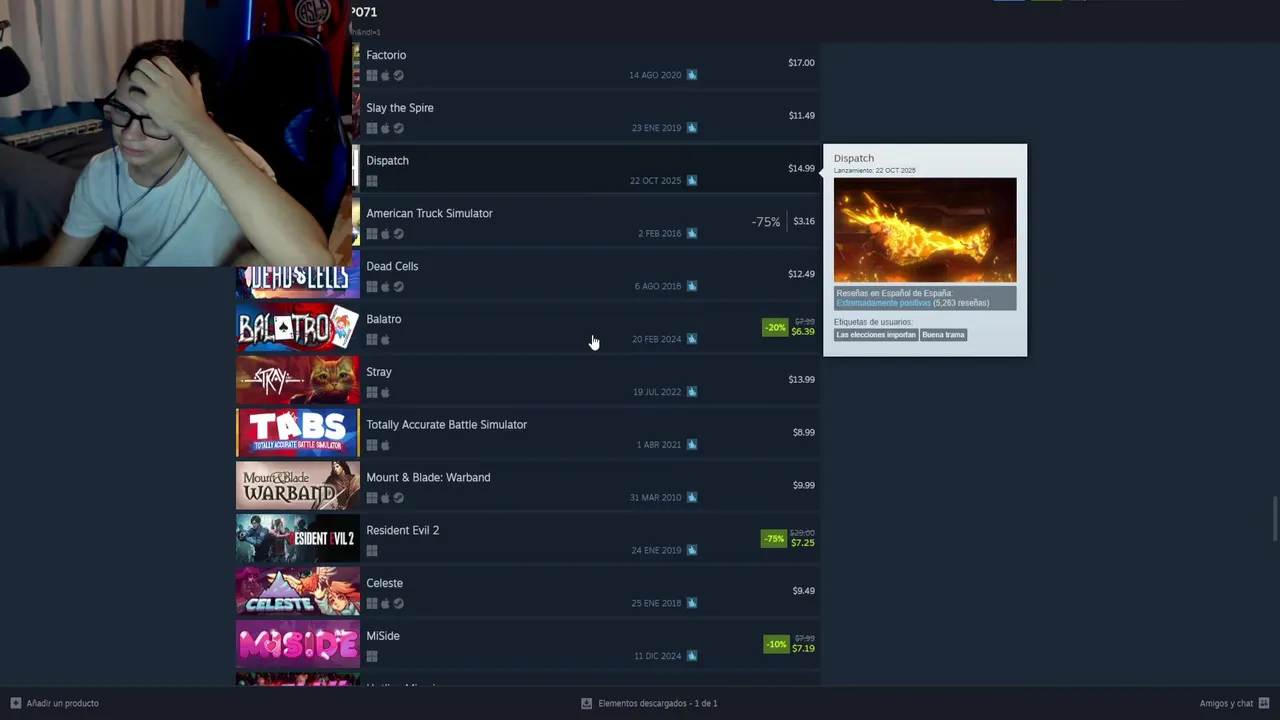Click the Apple icon under Totally Accurate Battle Simulator

[x=385, y=446]
